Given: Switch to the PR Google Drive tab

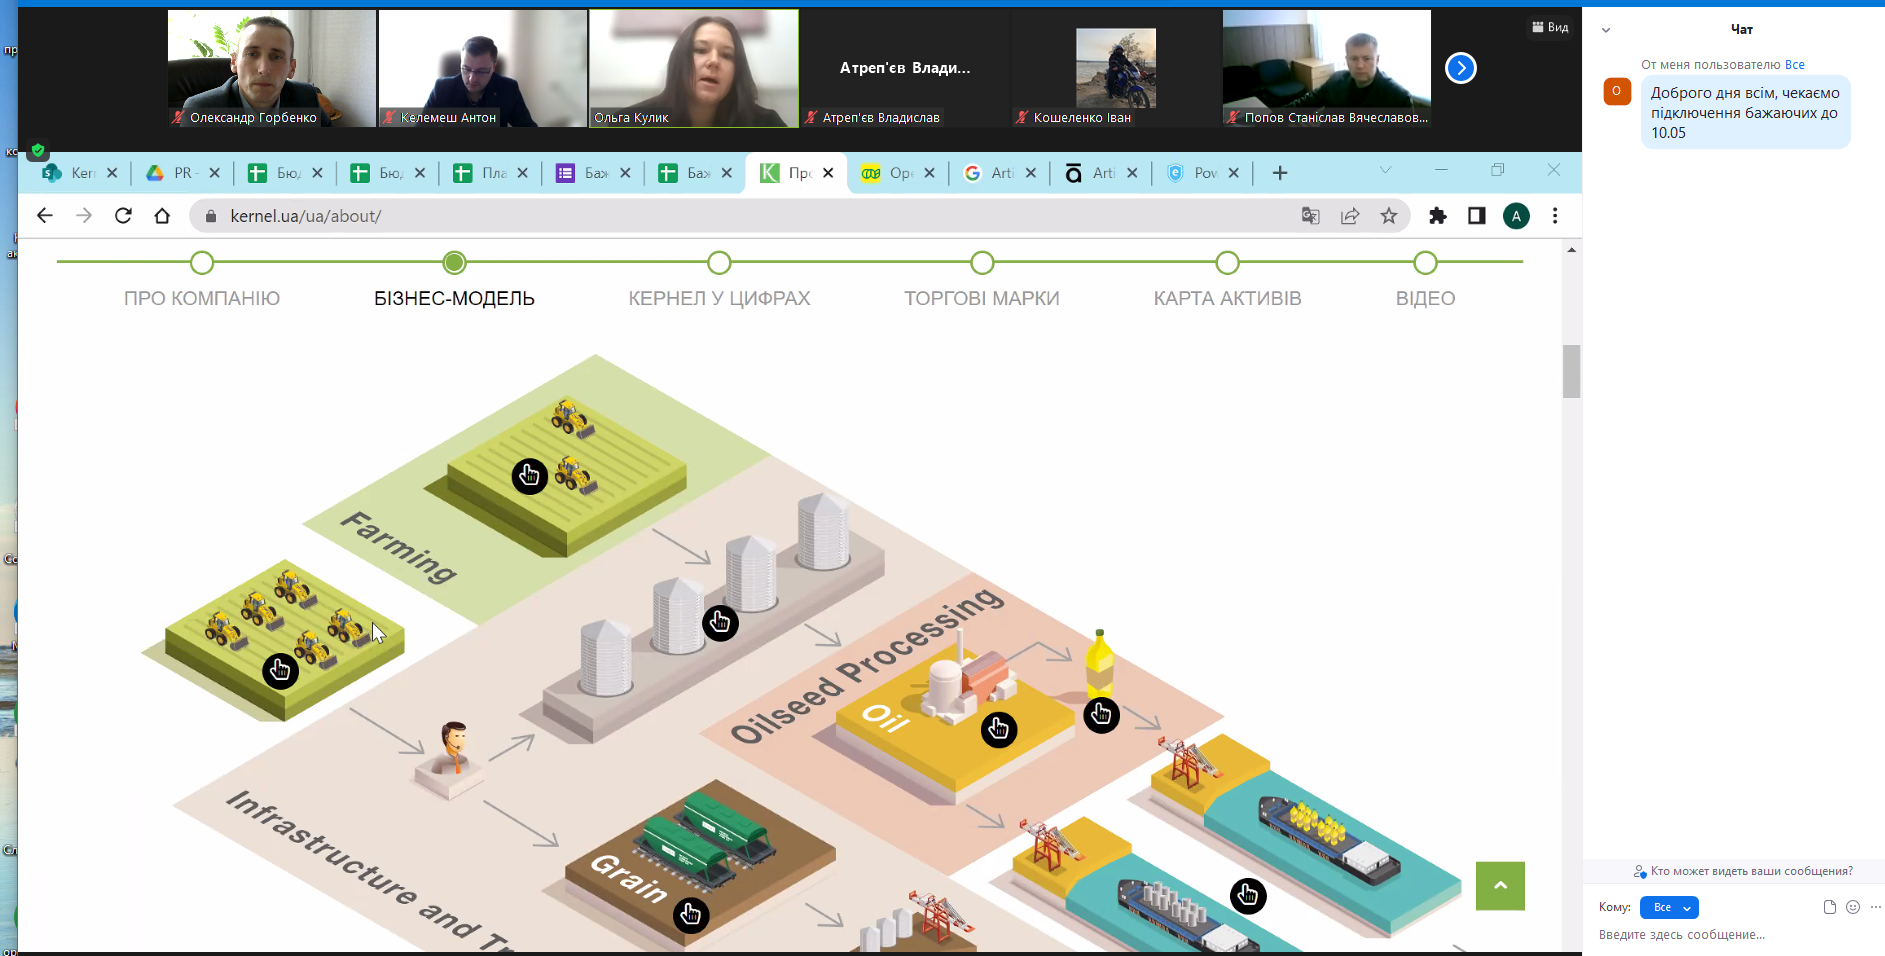Looking at the screenshot, I should pos(183,173).
